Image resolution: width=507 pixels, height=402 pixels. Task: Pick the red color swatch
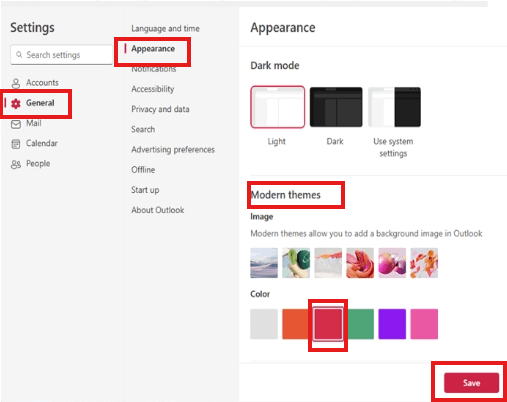[x=328, y=324]
